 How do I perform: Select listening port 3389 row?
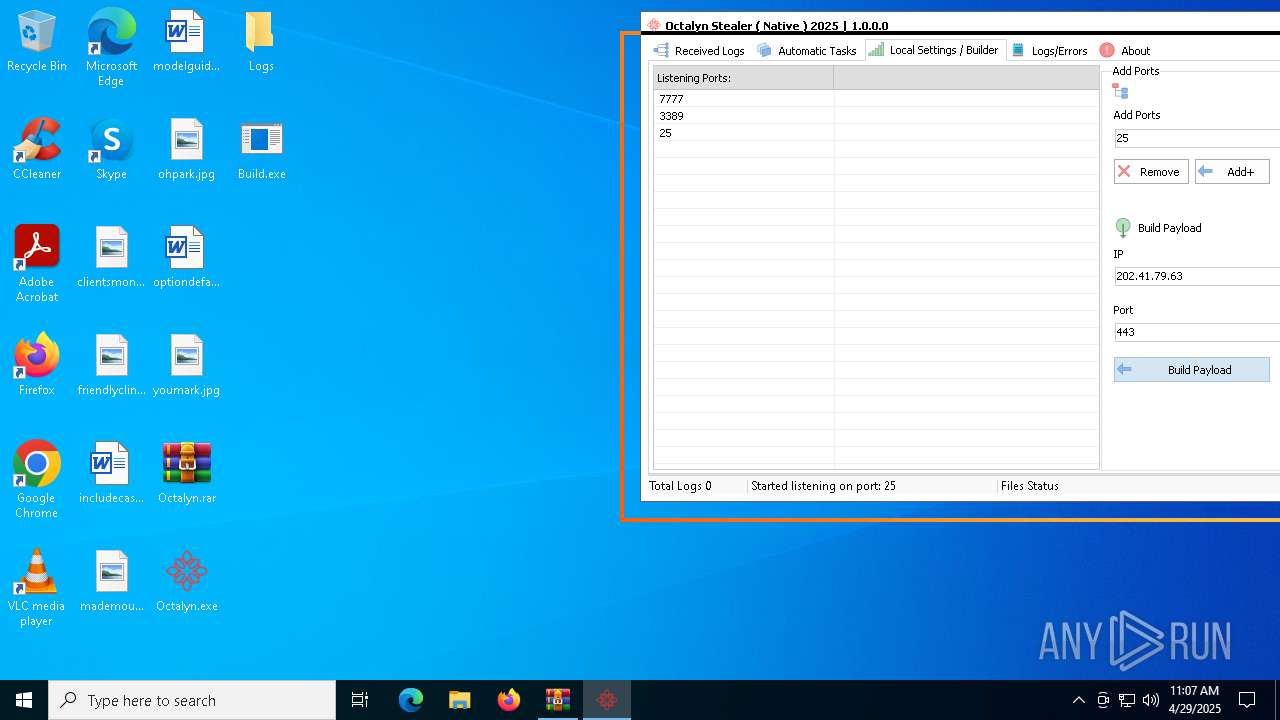[x=876, y=116]
